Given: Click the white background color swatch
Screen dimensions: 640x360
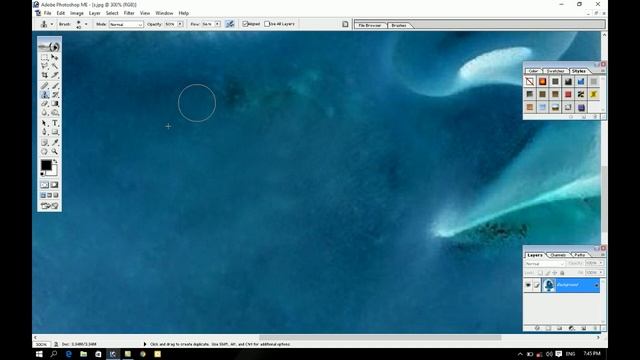Looking at the screenshot, I should tap(53, 172).
